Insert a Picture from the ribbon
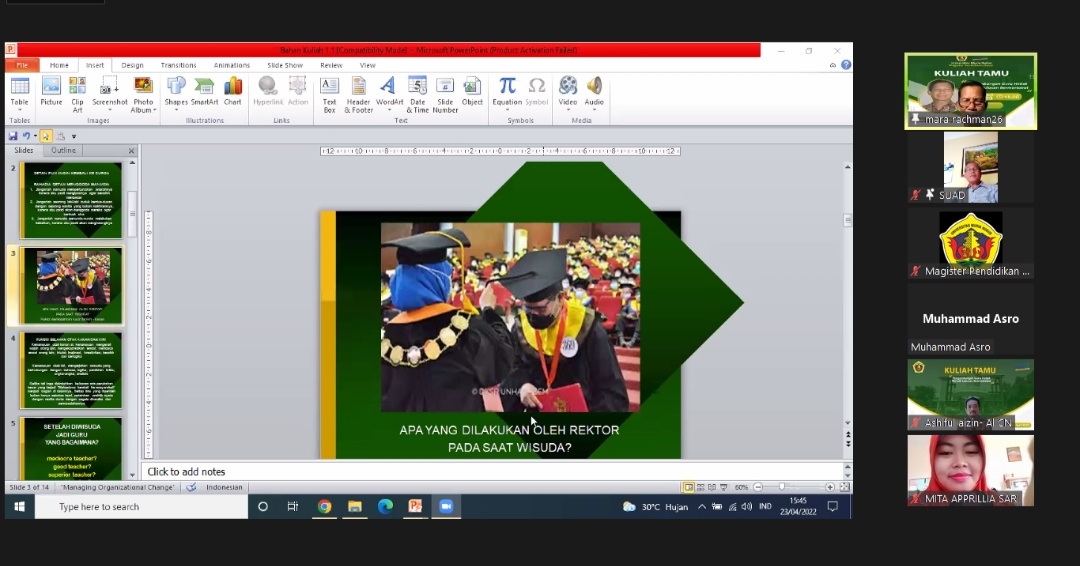Image resolution: width=1080 pixels, height=566 pixels. coord(51,91)
